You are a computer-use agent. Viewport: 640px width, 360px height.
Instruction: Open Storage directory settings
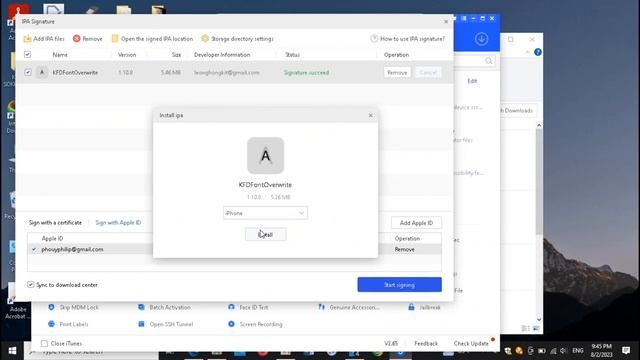(x=238, y=39)
